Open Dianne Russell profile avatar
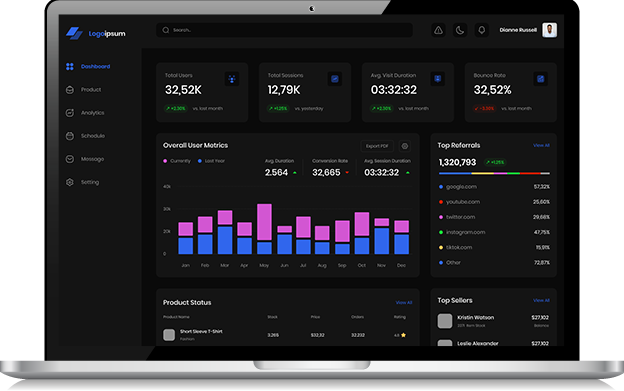The width and height of the screenshot is (624, 391). pos(549,30)
